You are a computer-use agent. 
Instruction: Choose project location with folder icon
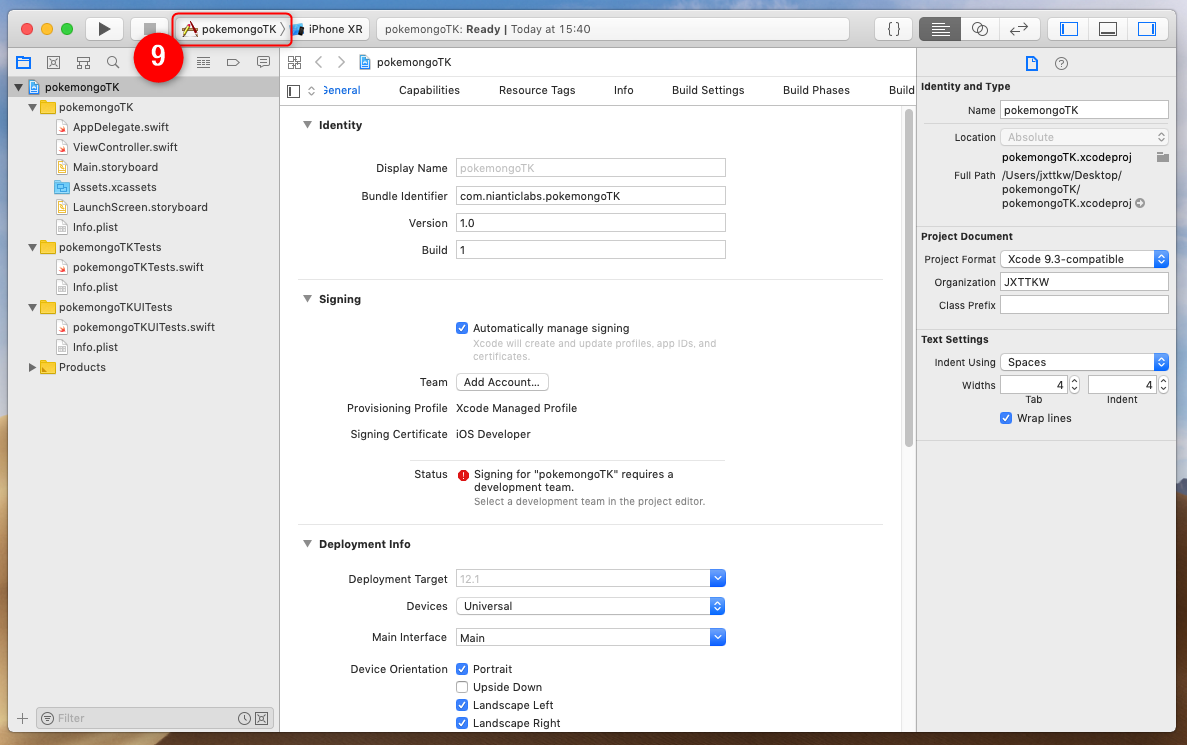pyautogui.click(x=1163, y=157)
